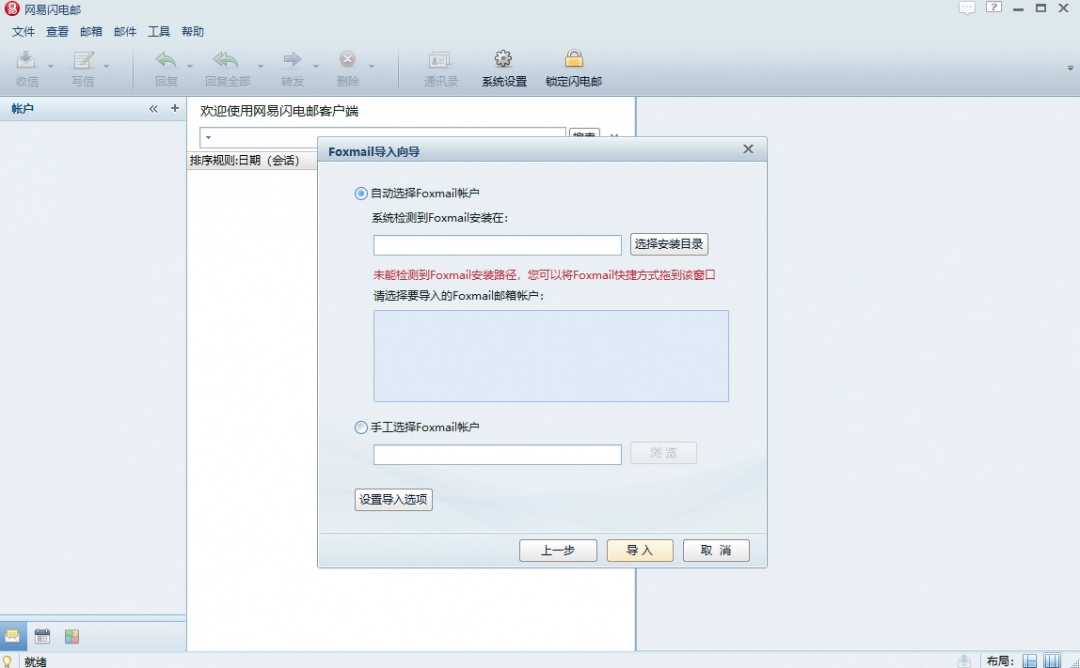Open the 收信 dropdown arrow
This screenshot has height=668, width=1080.
(x=51, y=66)
